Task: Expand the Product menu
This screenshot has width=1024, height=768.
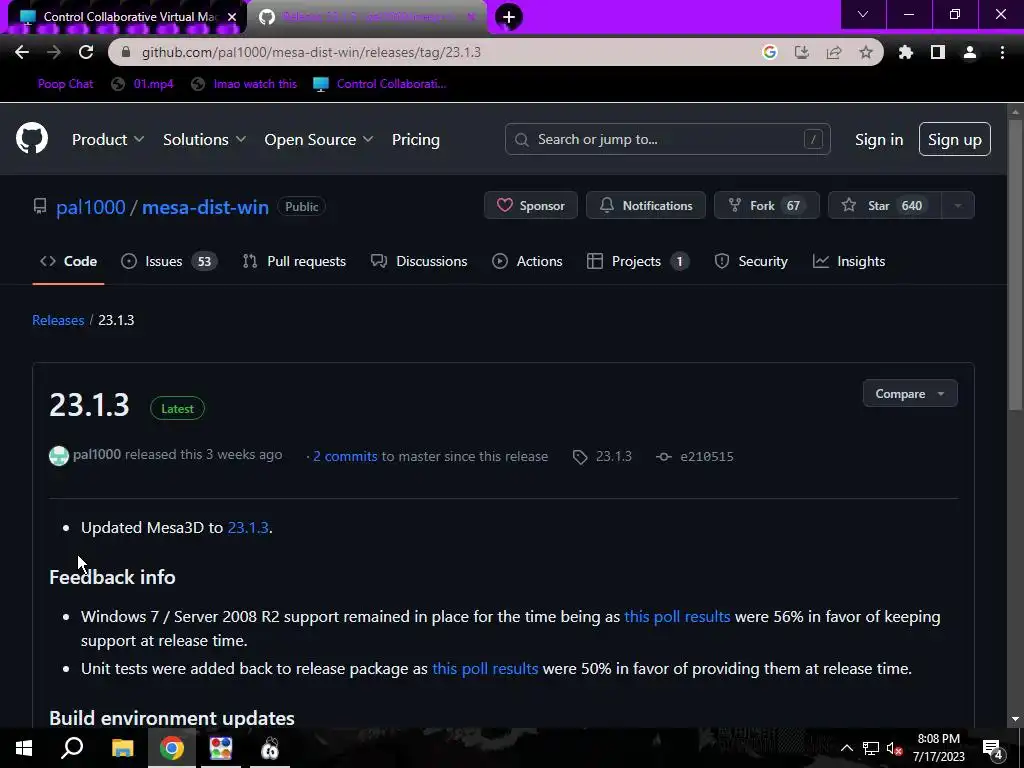Action: click(108, 140)
